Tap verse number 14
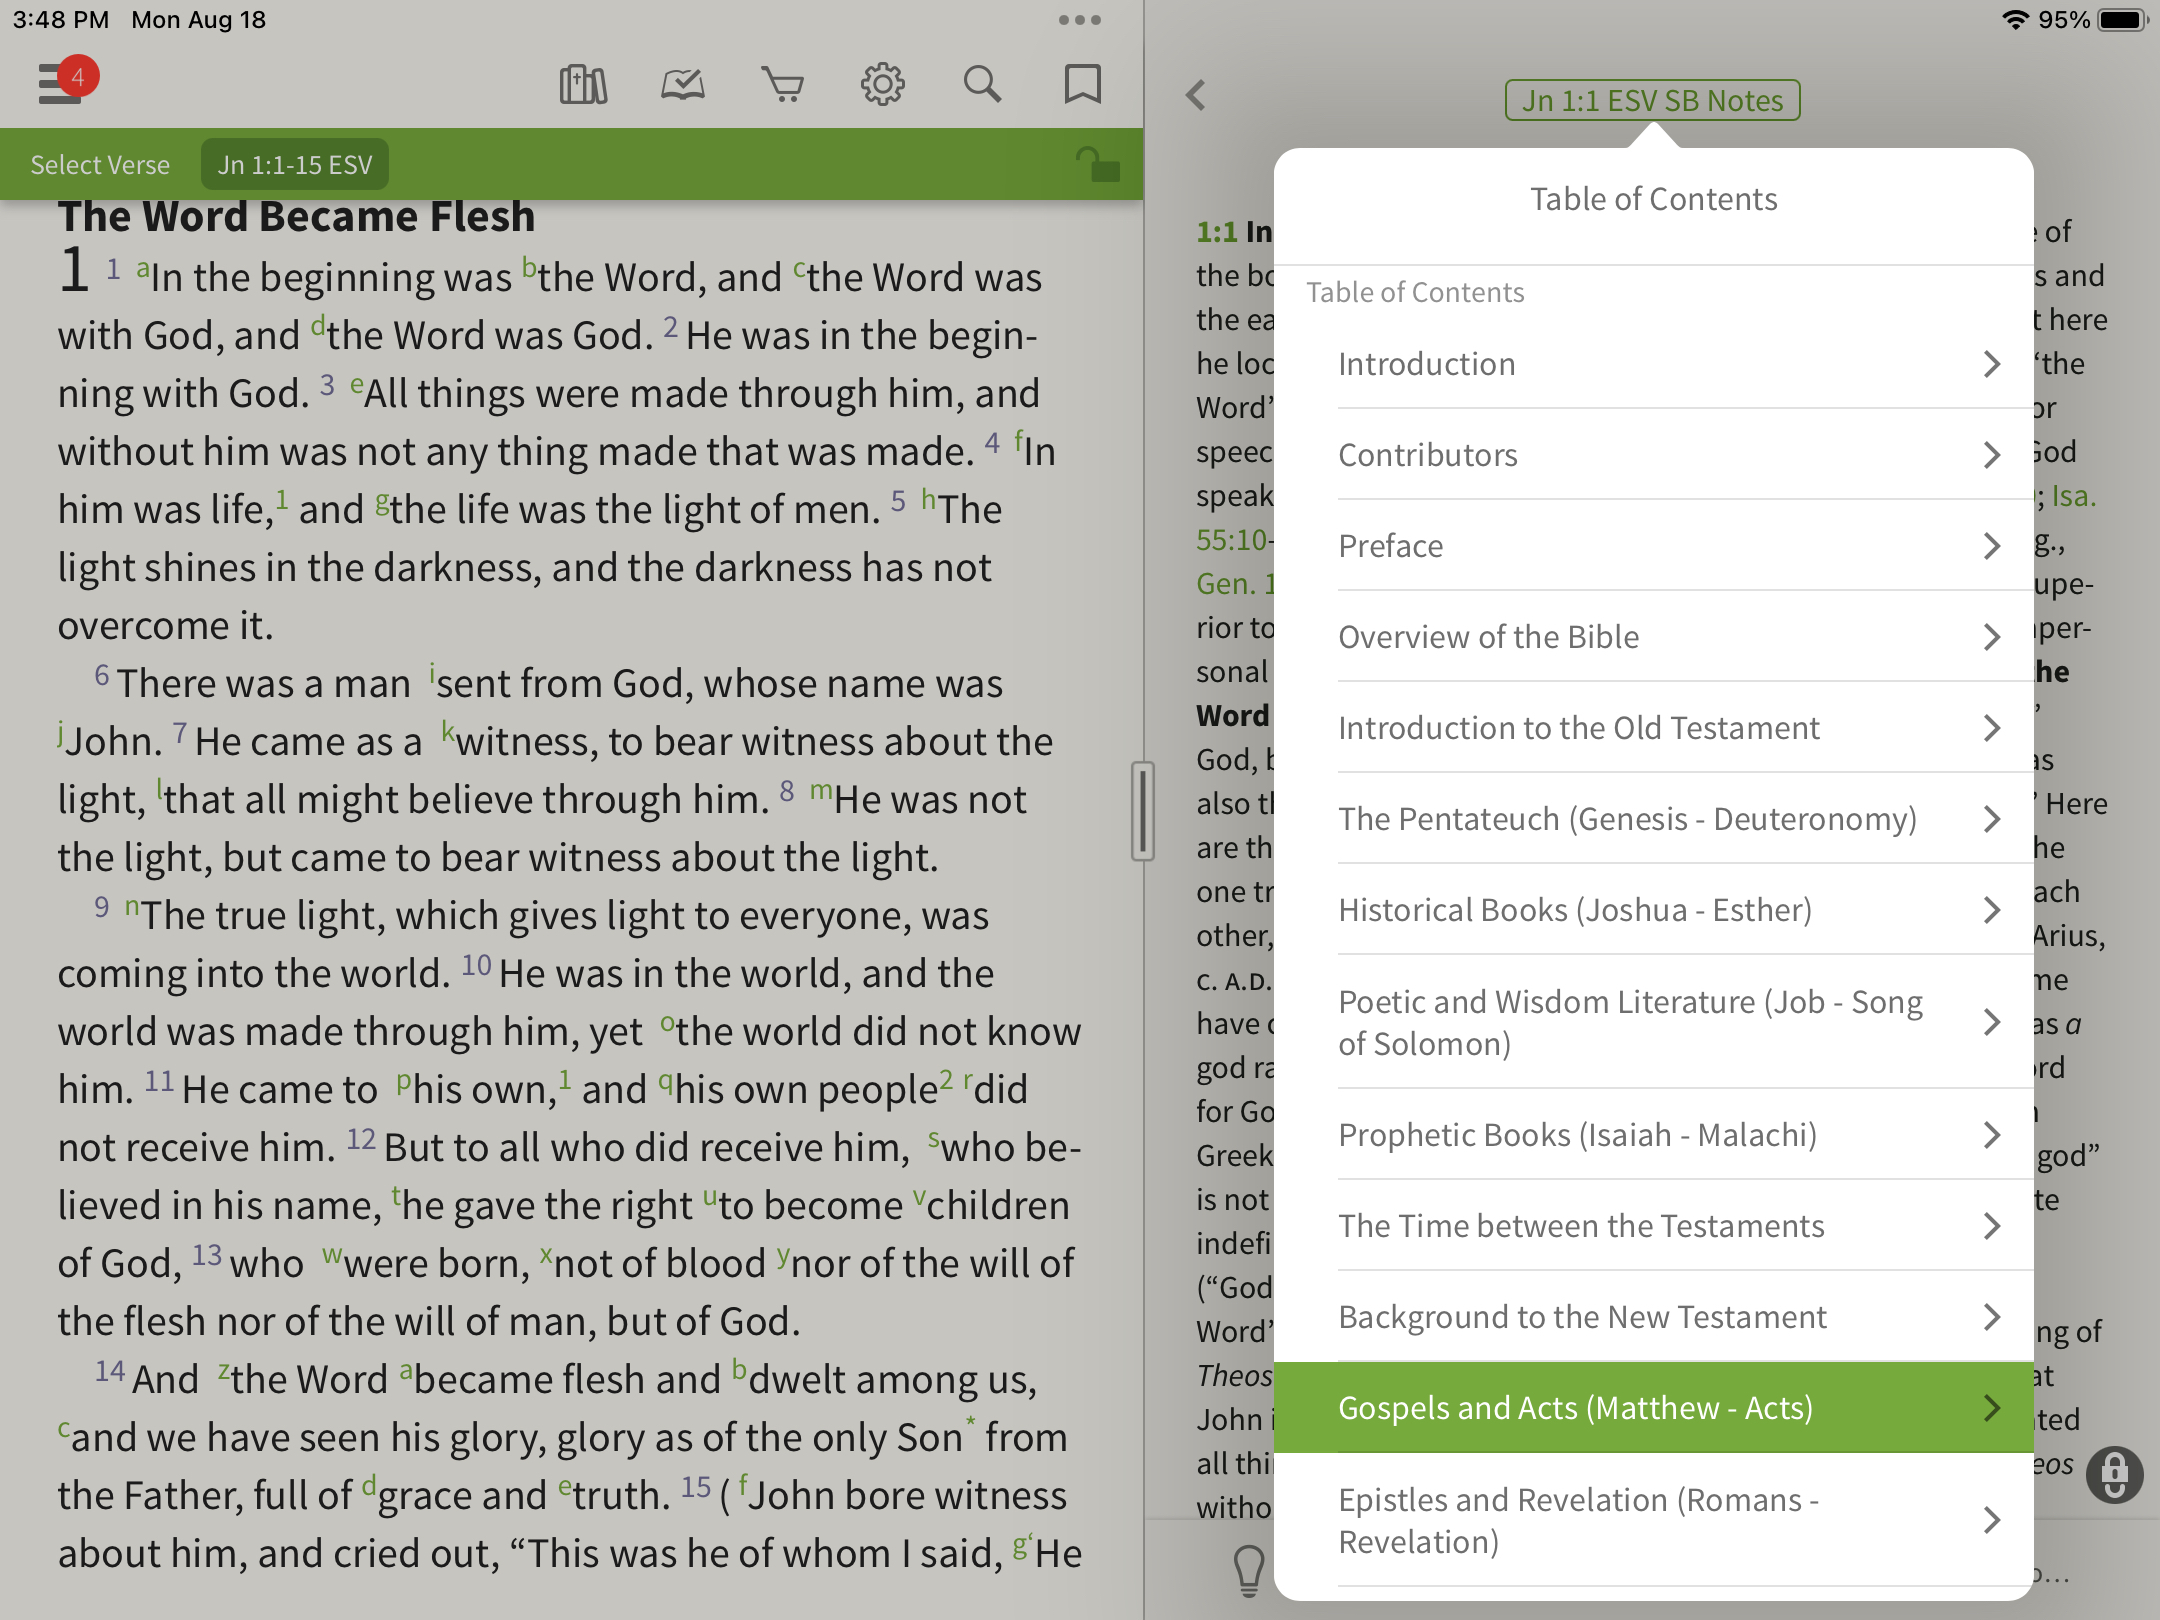 [x=110, y=1371]
